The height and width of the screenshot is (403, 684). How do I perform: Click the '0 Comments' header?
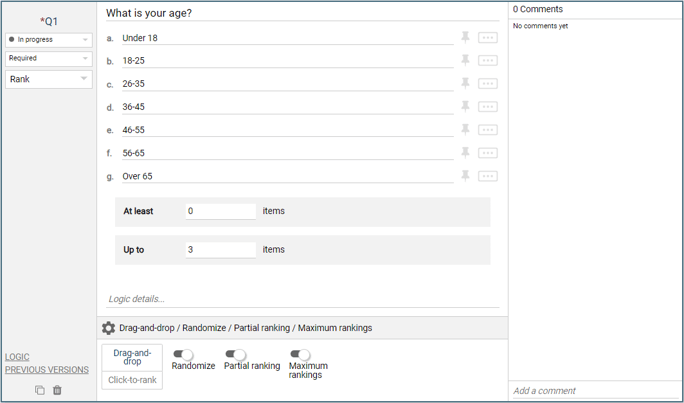(538, 9)
